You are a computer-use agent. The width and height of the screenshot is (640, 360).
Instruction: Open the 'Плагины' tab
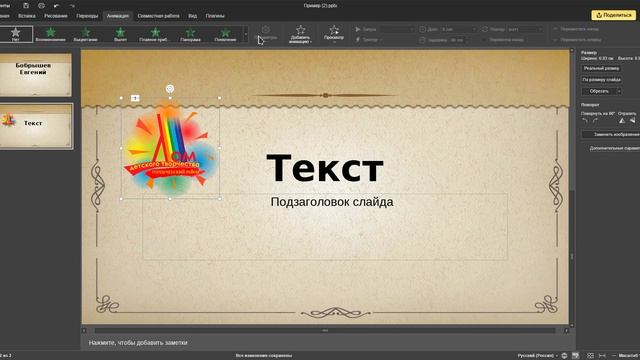pos(215,16)
